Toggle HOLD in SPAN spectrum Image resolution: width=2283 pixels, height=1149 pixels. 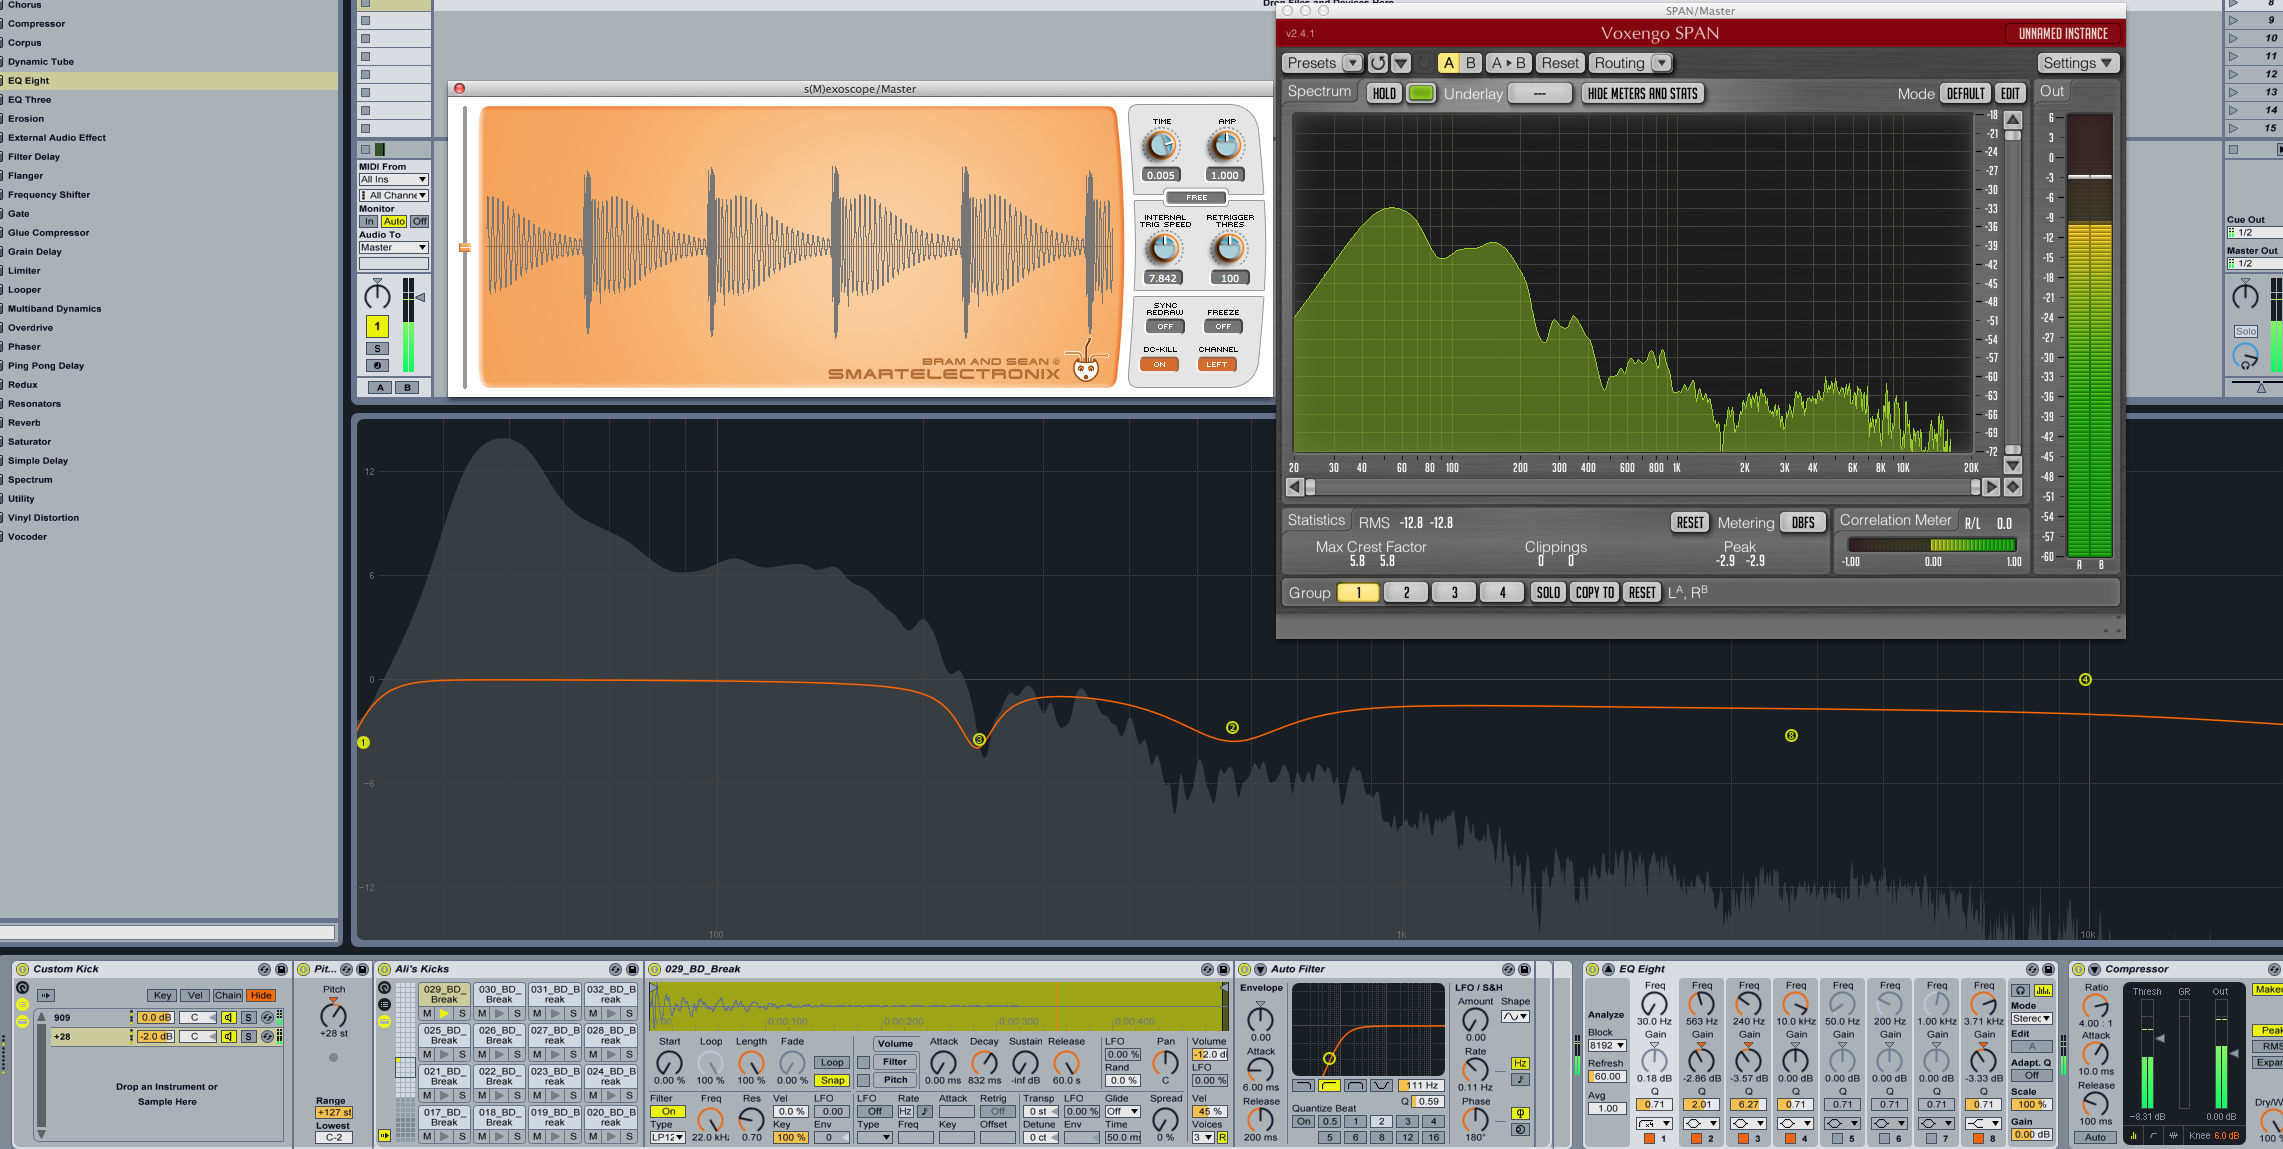[1384, 93]
